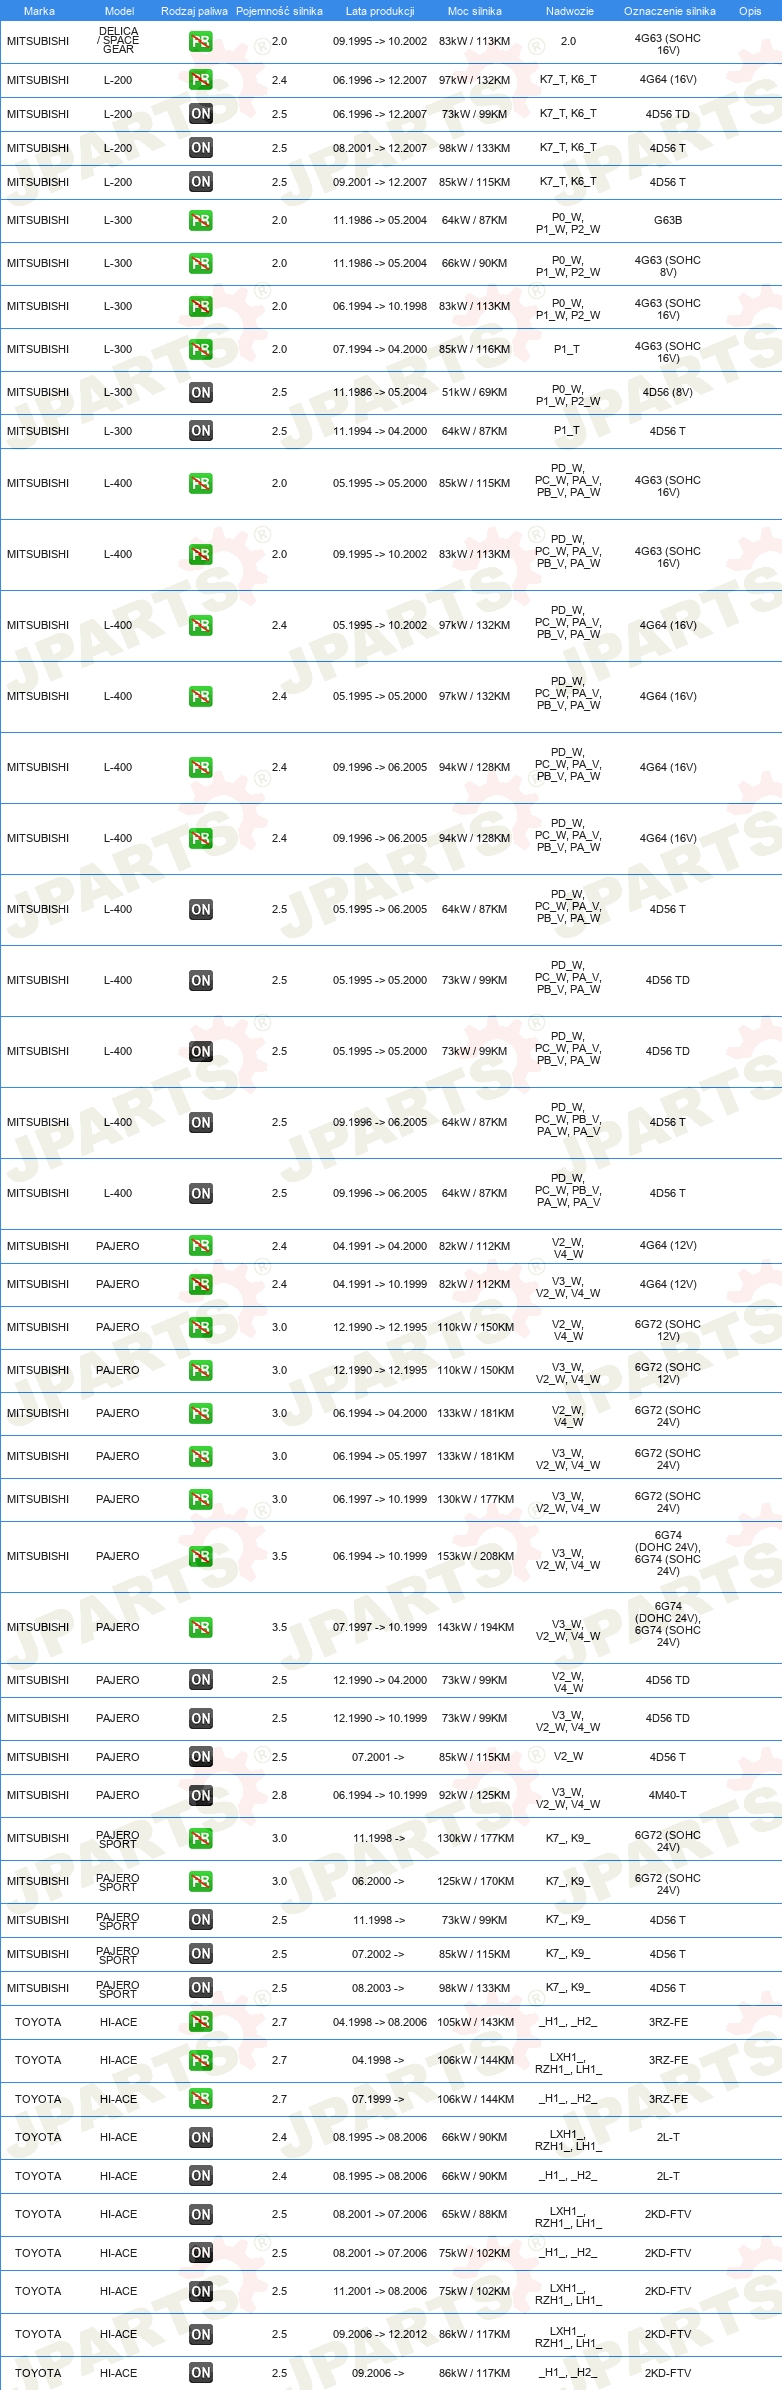782x2390 pixels.
Task: Click the Opis column header
Action: click(750, 11)
